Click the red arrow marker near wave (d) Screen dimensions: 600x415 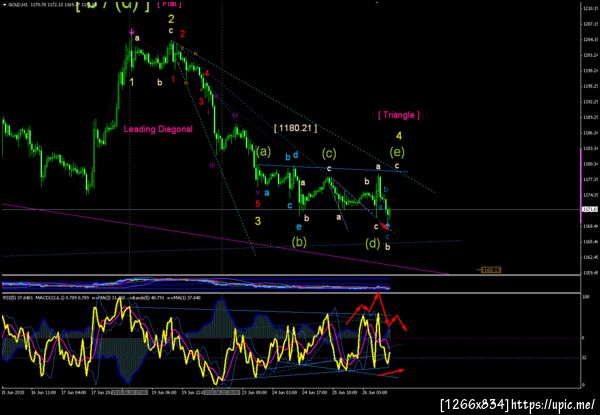384,226
